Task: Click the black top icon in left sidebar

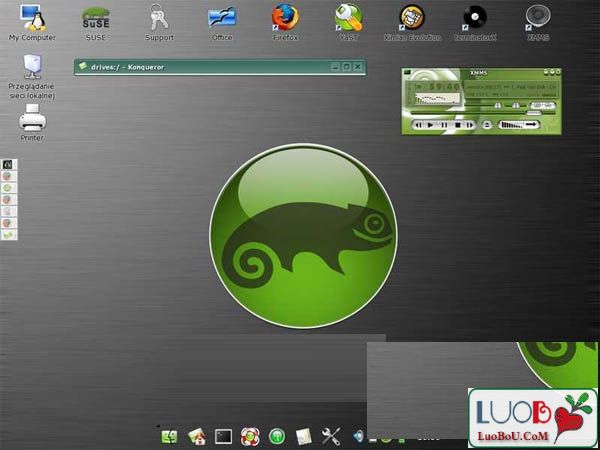Action: (x=8, y=165)
